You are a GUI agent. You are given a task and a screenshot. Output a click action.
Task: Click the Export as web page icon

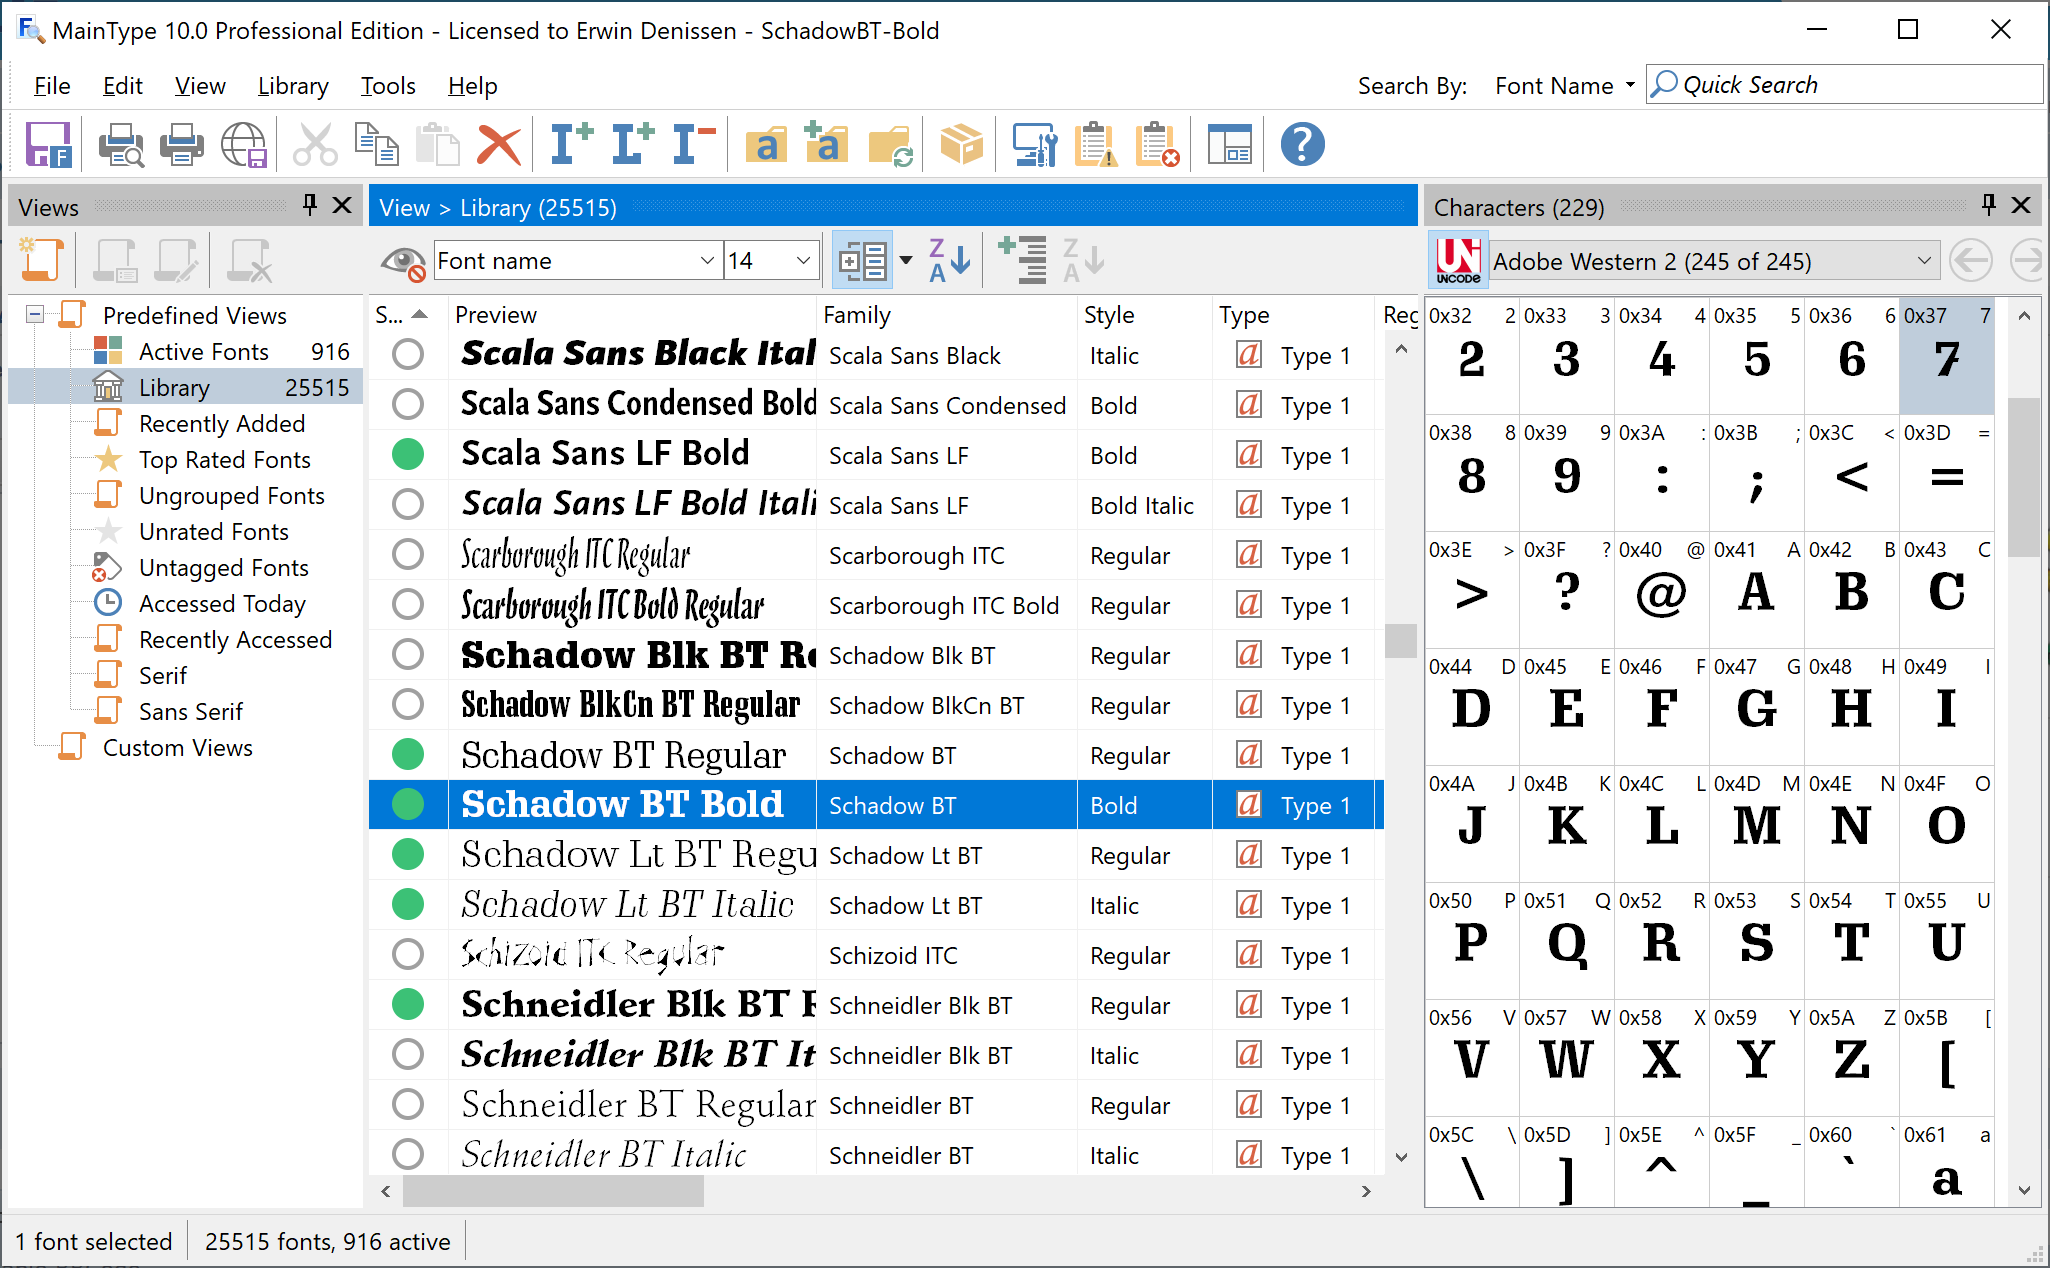click(243, 145)
